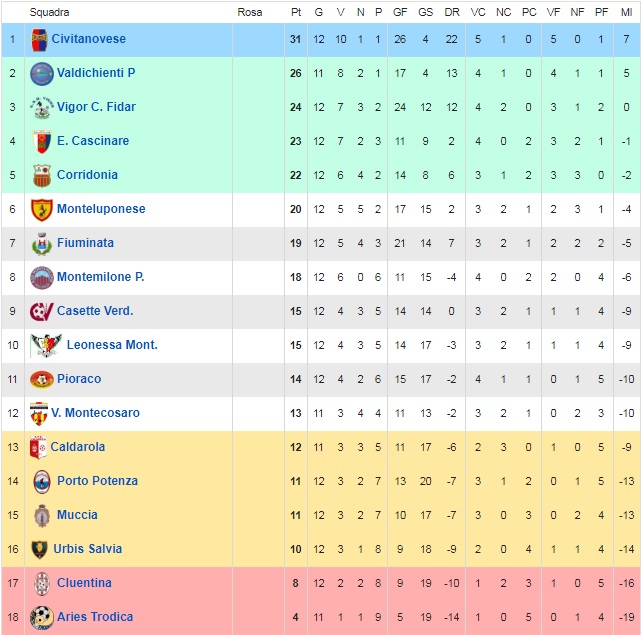
Task: Click the Pioraco orange oval logo
Action: point(42,379)
